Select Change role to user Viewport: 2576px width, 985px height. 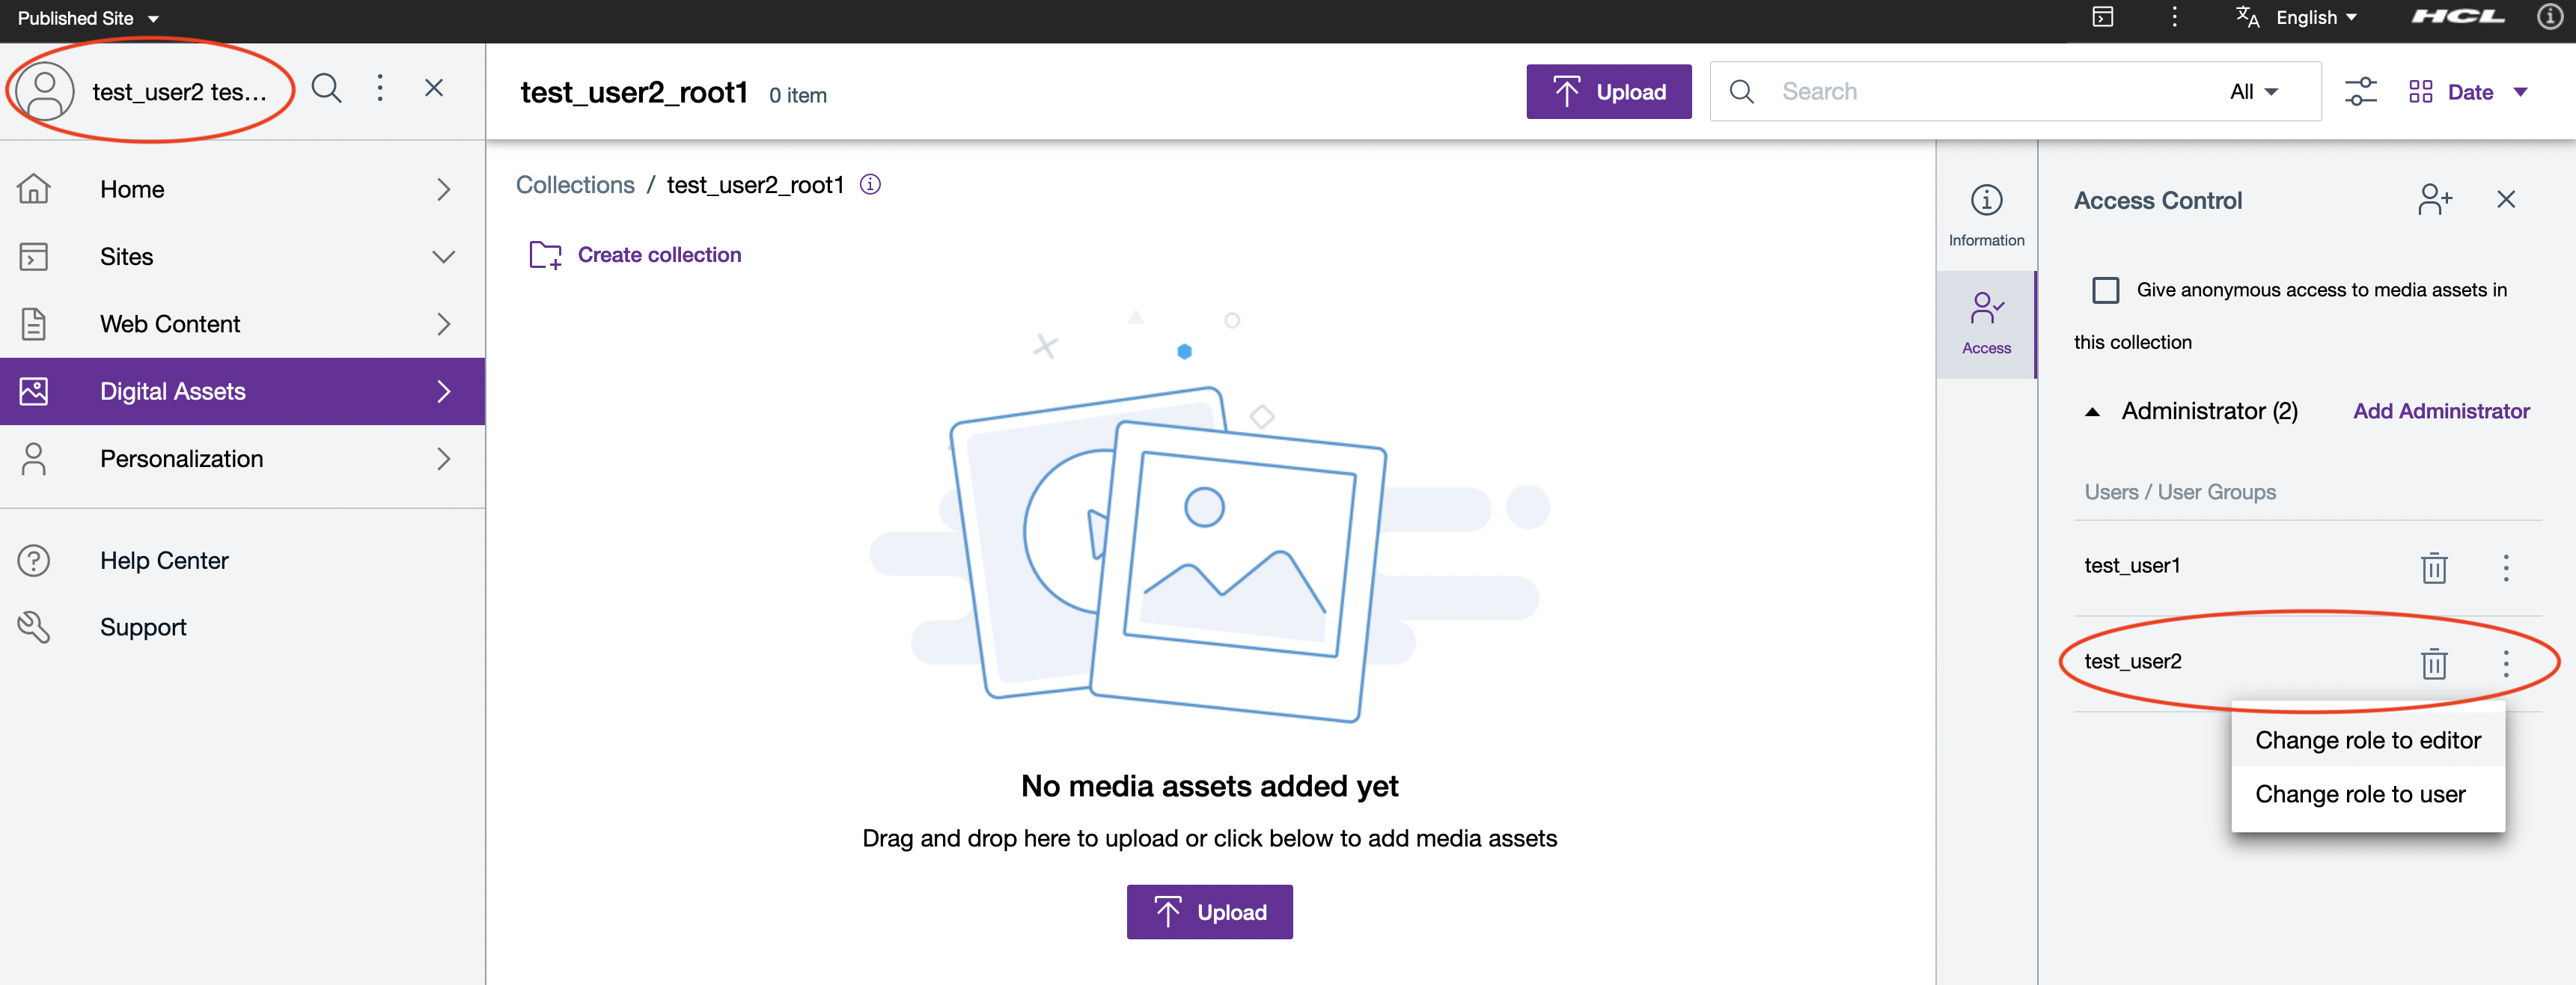(2359, 794)
